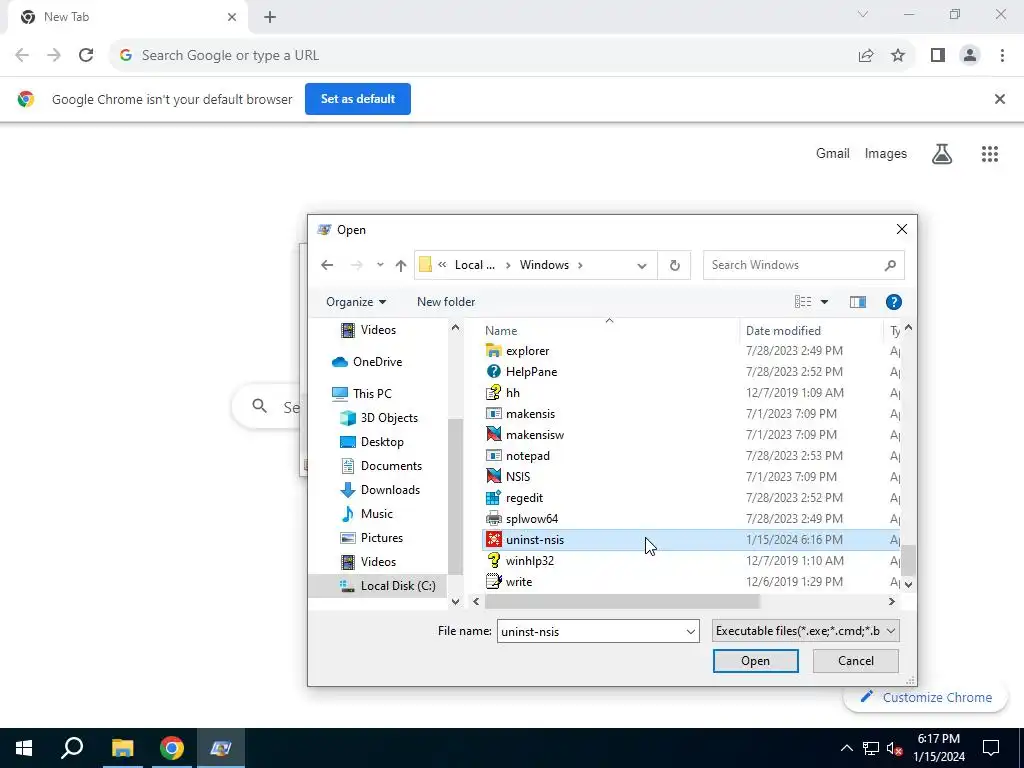Image resolution: width=1024 pixels, height=768 pixels.
Task: Select the winhlp32 file icon
Action: (x=494, y=560)
